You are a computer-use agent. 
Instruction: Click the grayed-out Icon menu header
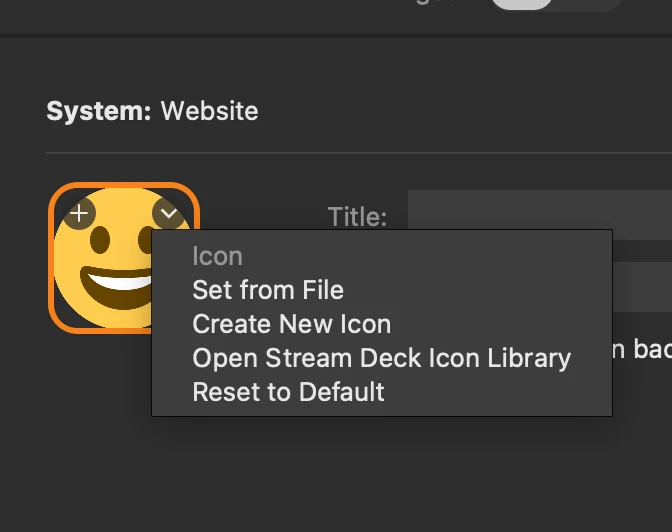217,256
